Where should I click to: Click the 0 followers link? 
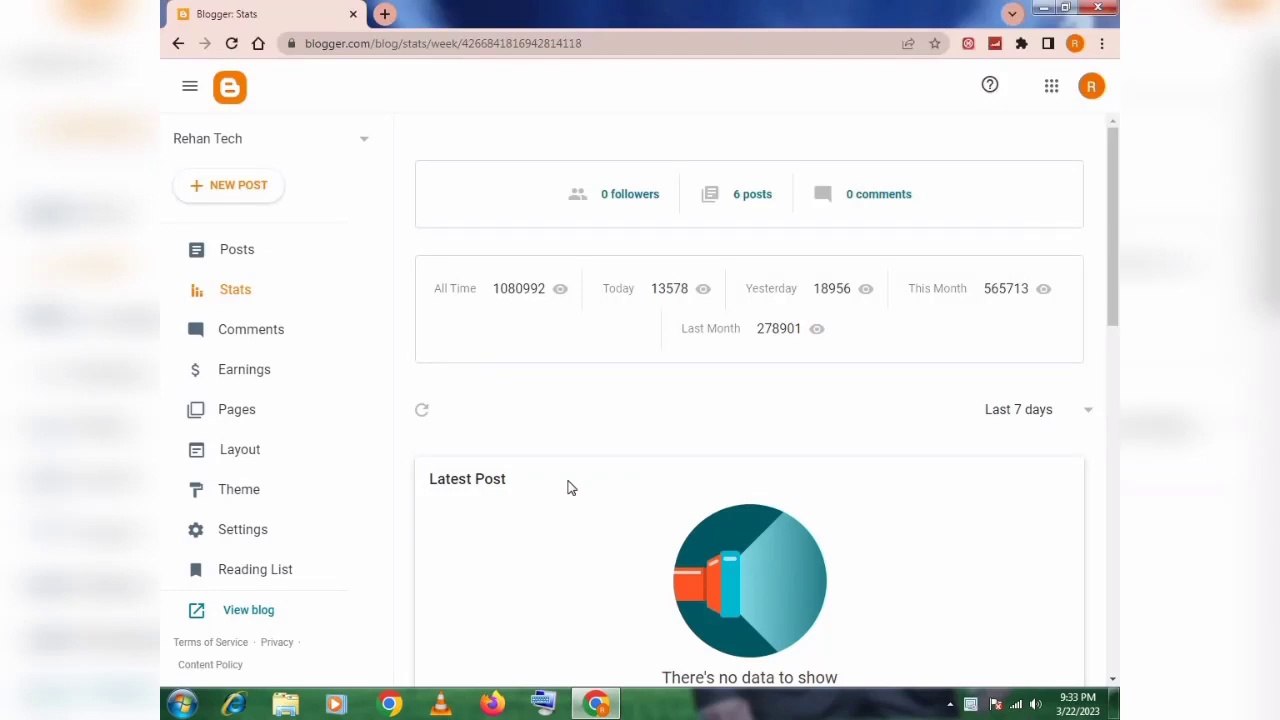tap(630, 194)
